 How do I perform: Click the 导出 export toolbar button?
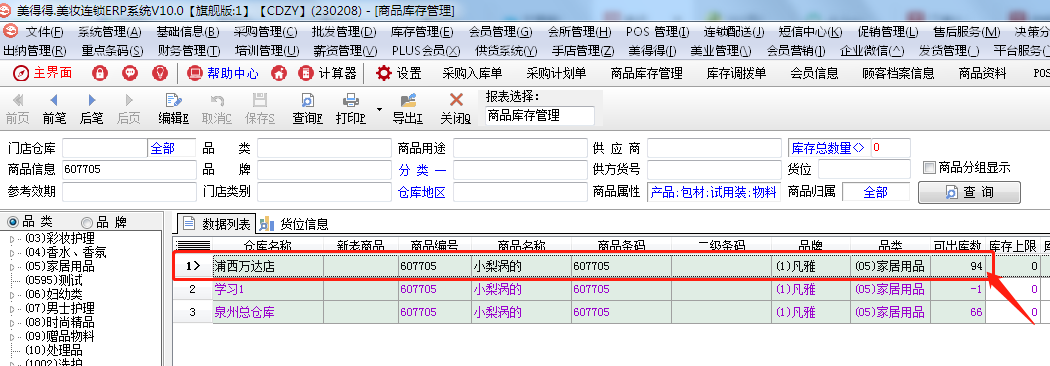click(408, 109)
